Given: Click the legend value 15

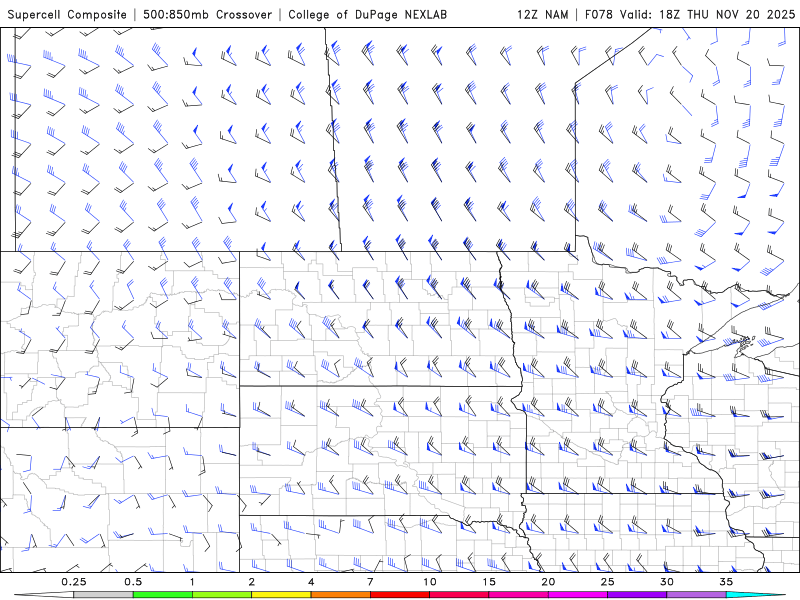Looking at the screenshot, I should pyautogui.click(x=489, y=582).
